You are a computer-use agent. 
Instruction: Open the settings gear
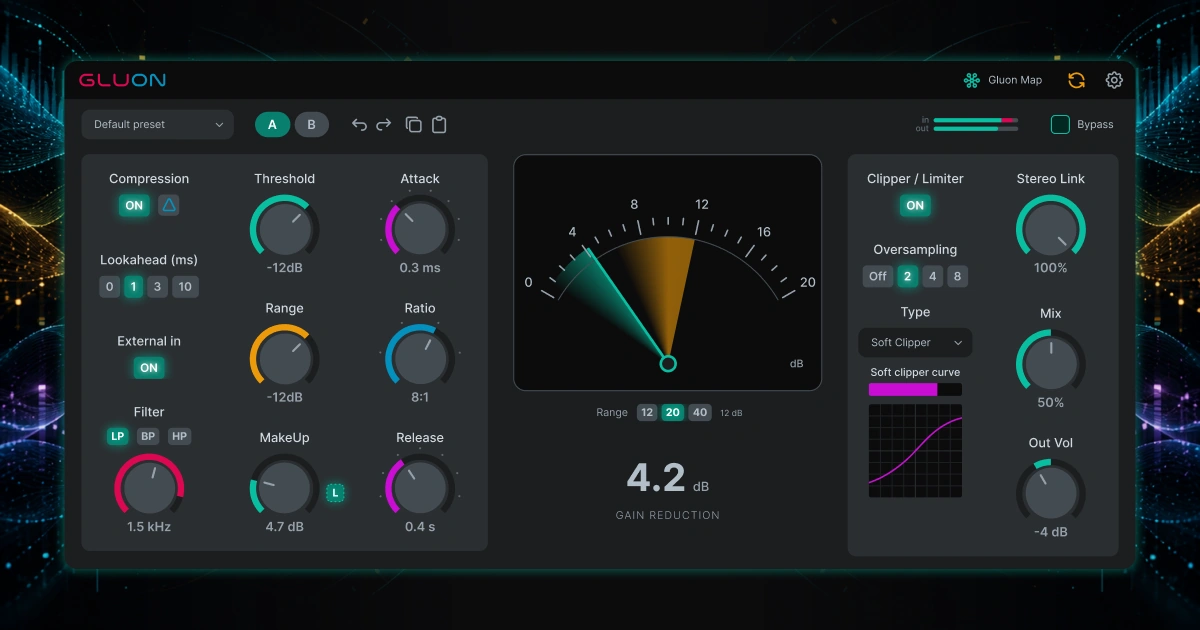coord(1114,80)
